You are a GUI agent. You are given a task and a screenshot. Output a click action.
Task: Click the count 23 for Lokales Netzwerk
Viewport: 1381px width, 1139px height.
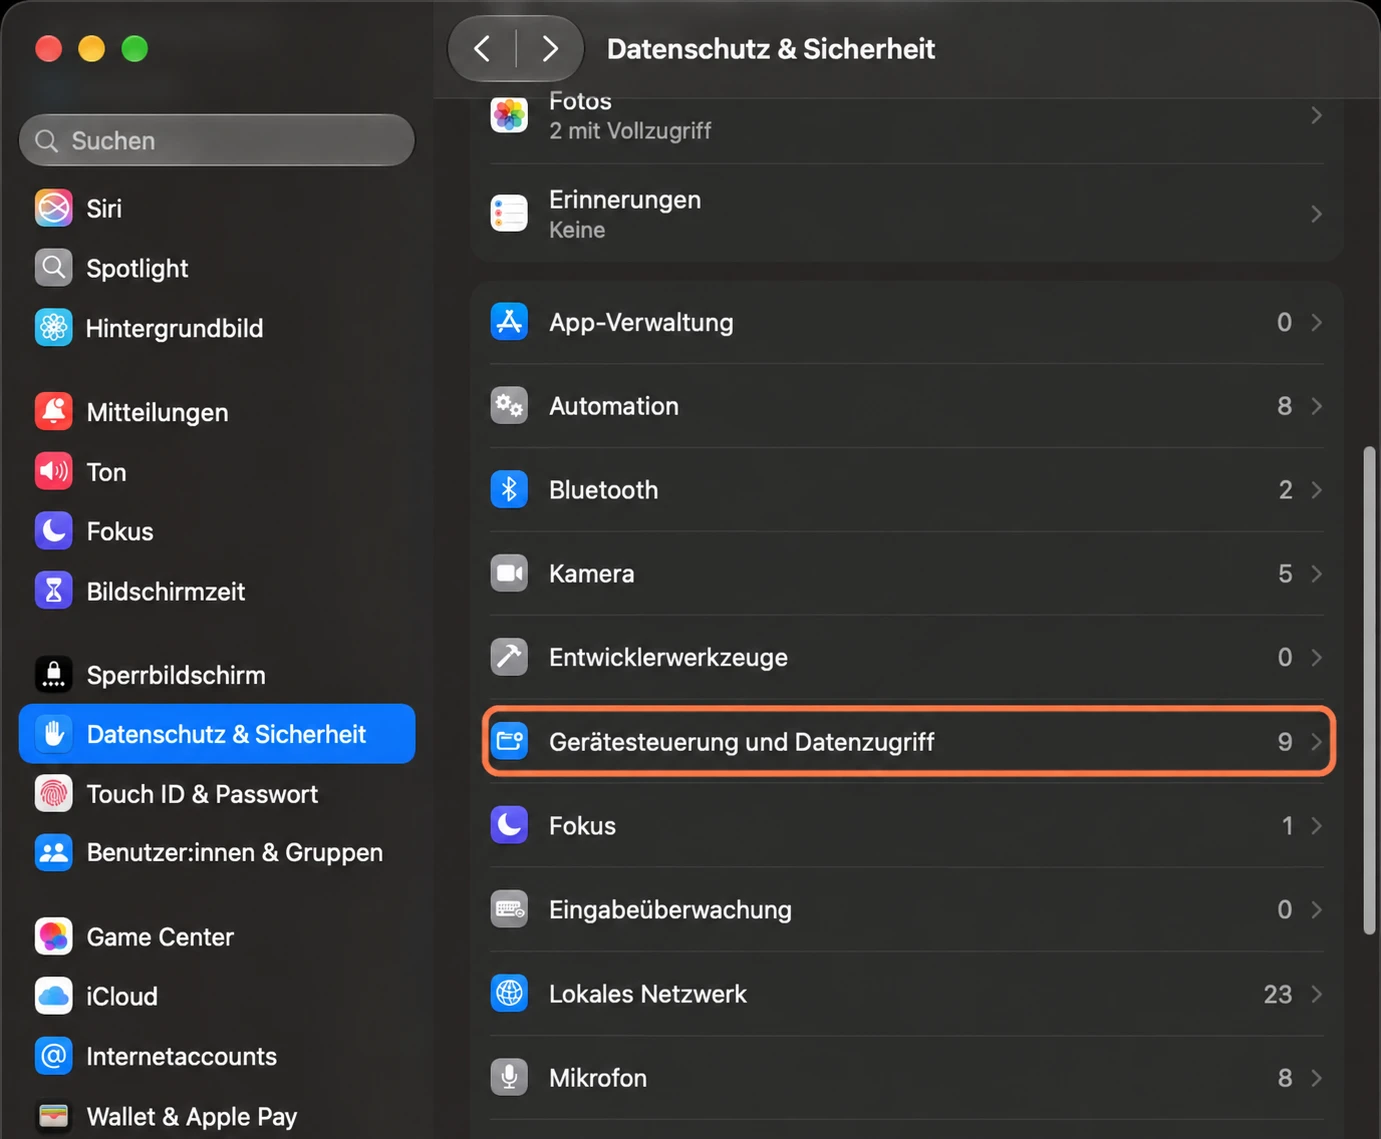tap(1278, 994)
